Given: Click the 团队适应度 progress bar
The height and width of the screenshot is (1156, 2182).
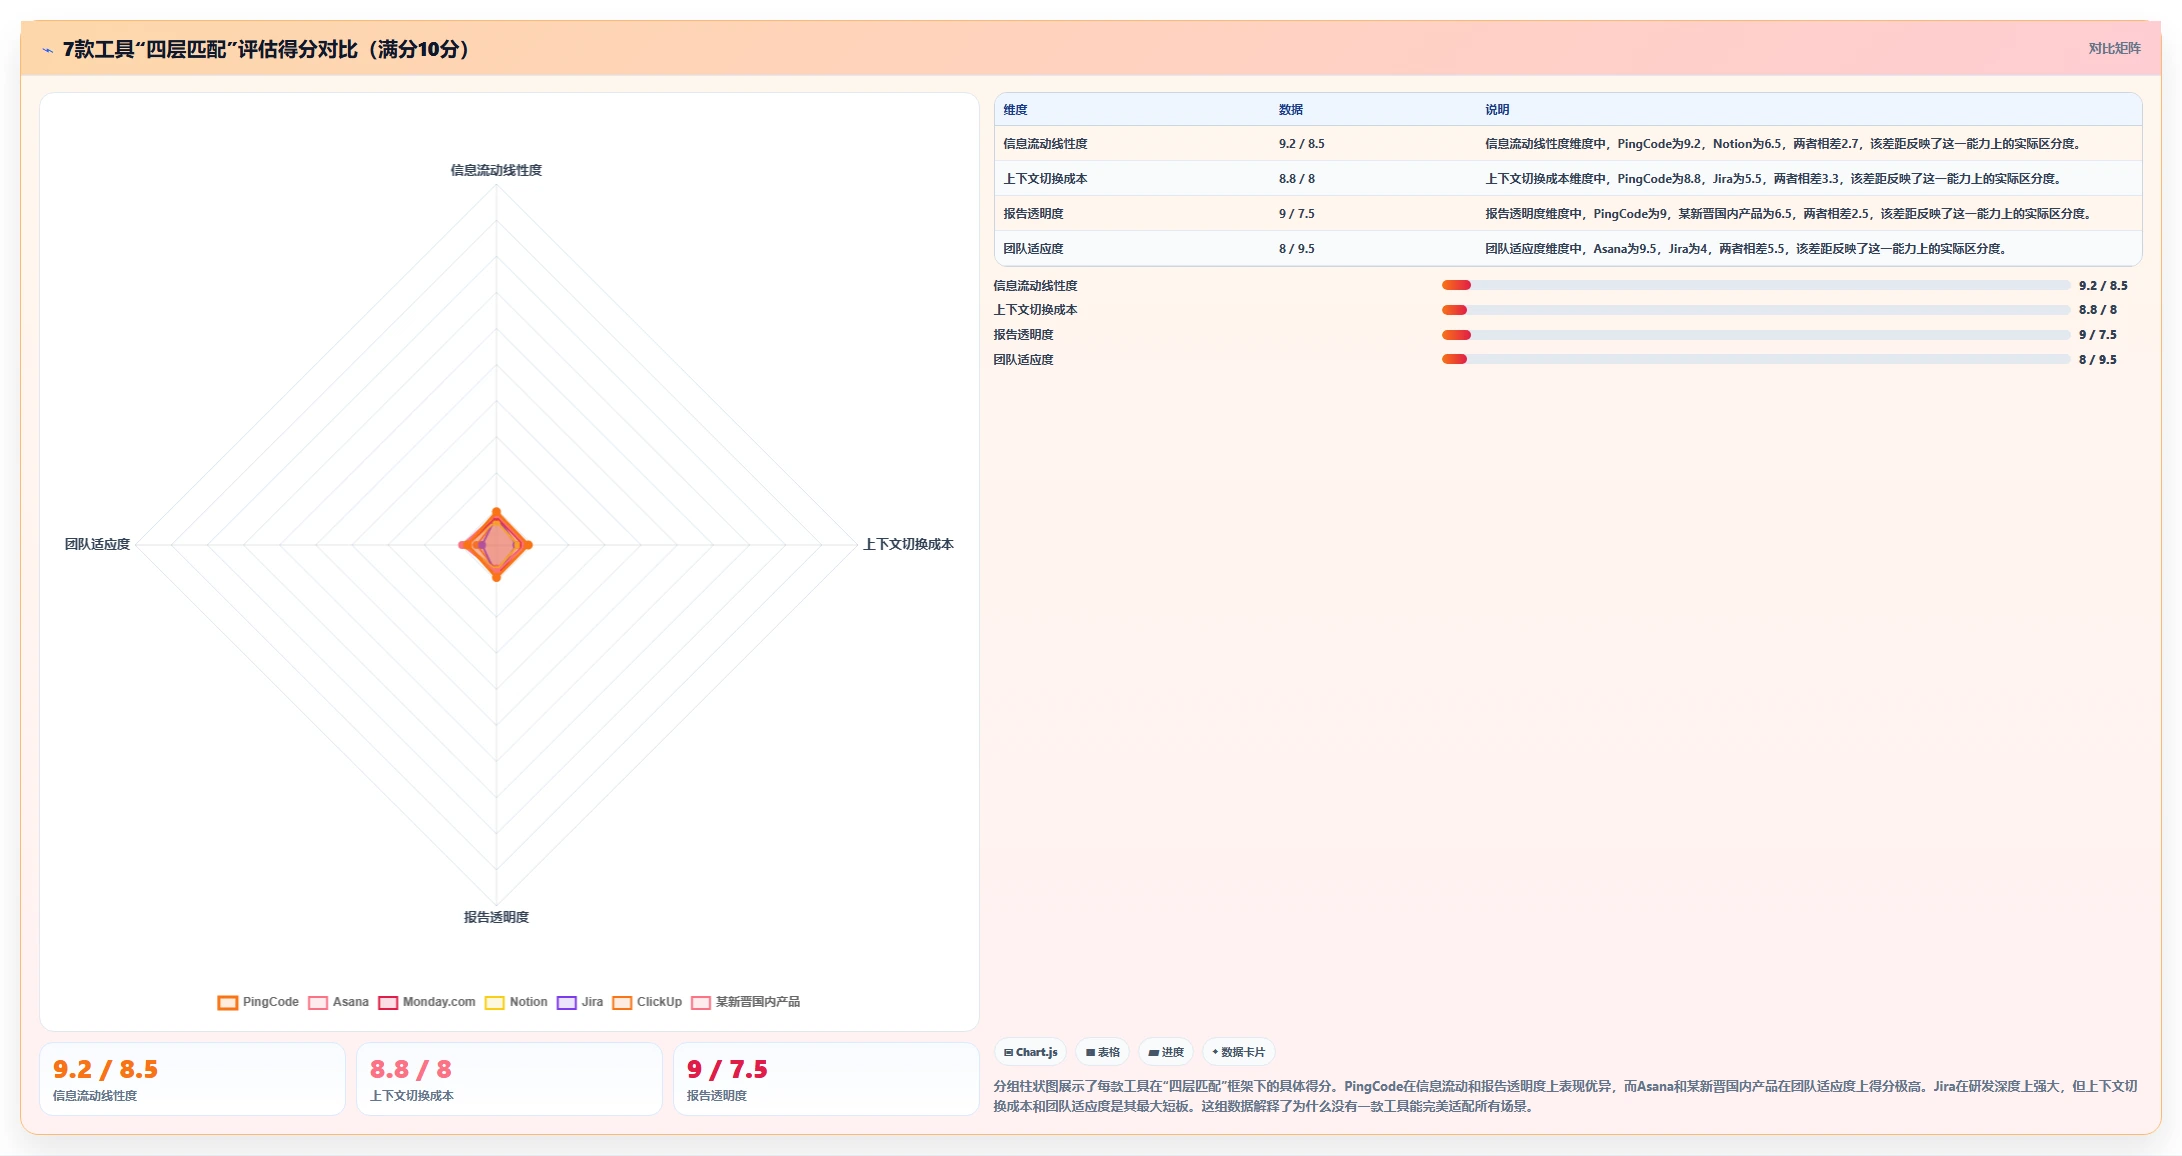Looking at the screenshot, I should coord(1755,359).
